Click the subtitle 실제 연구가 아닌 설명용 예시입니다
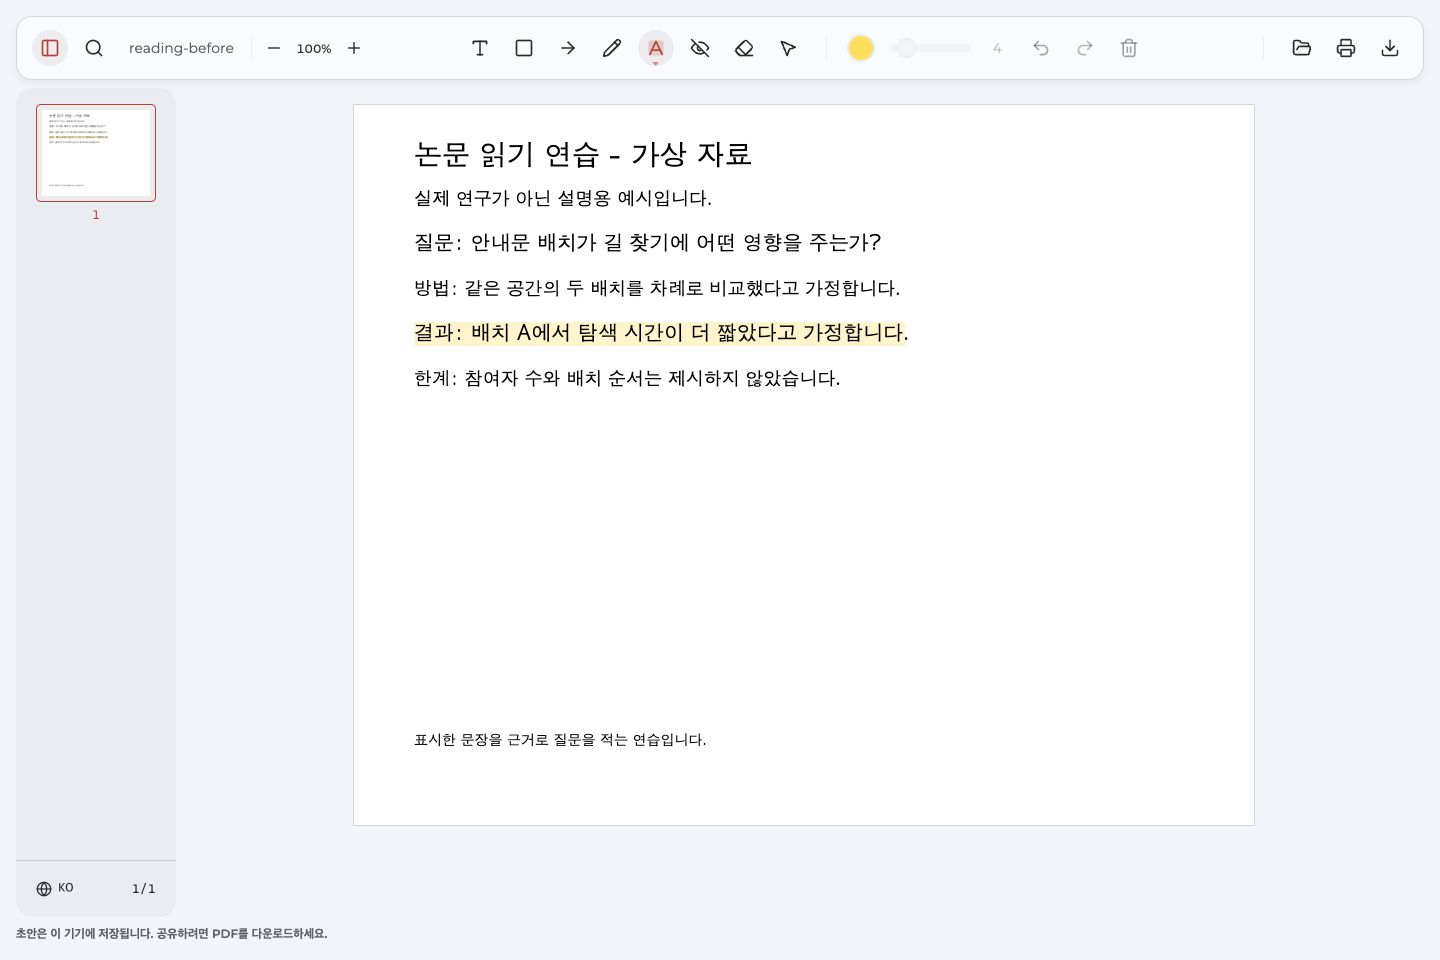The image size is (1440, 960). click(563, 198)
